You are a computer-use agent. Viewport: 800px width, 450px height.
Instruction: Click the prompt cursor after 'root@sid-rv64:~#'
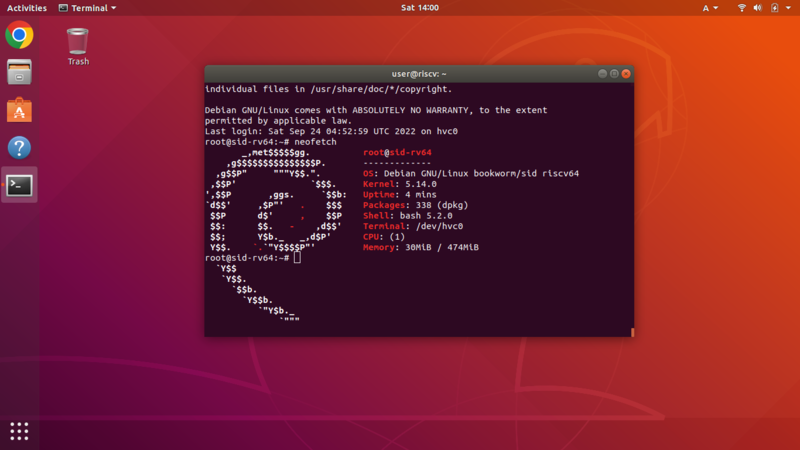tap(297, 258)
